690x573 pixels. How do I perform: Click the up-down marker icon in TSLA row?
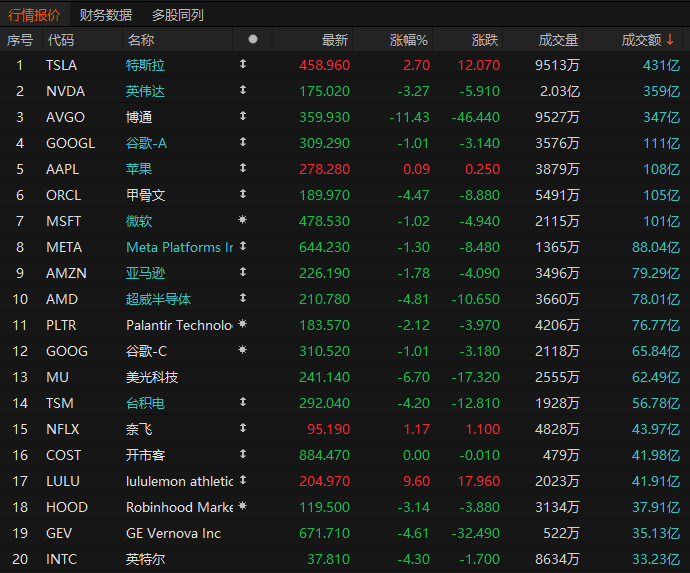(x=242, y=64)
